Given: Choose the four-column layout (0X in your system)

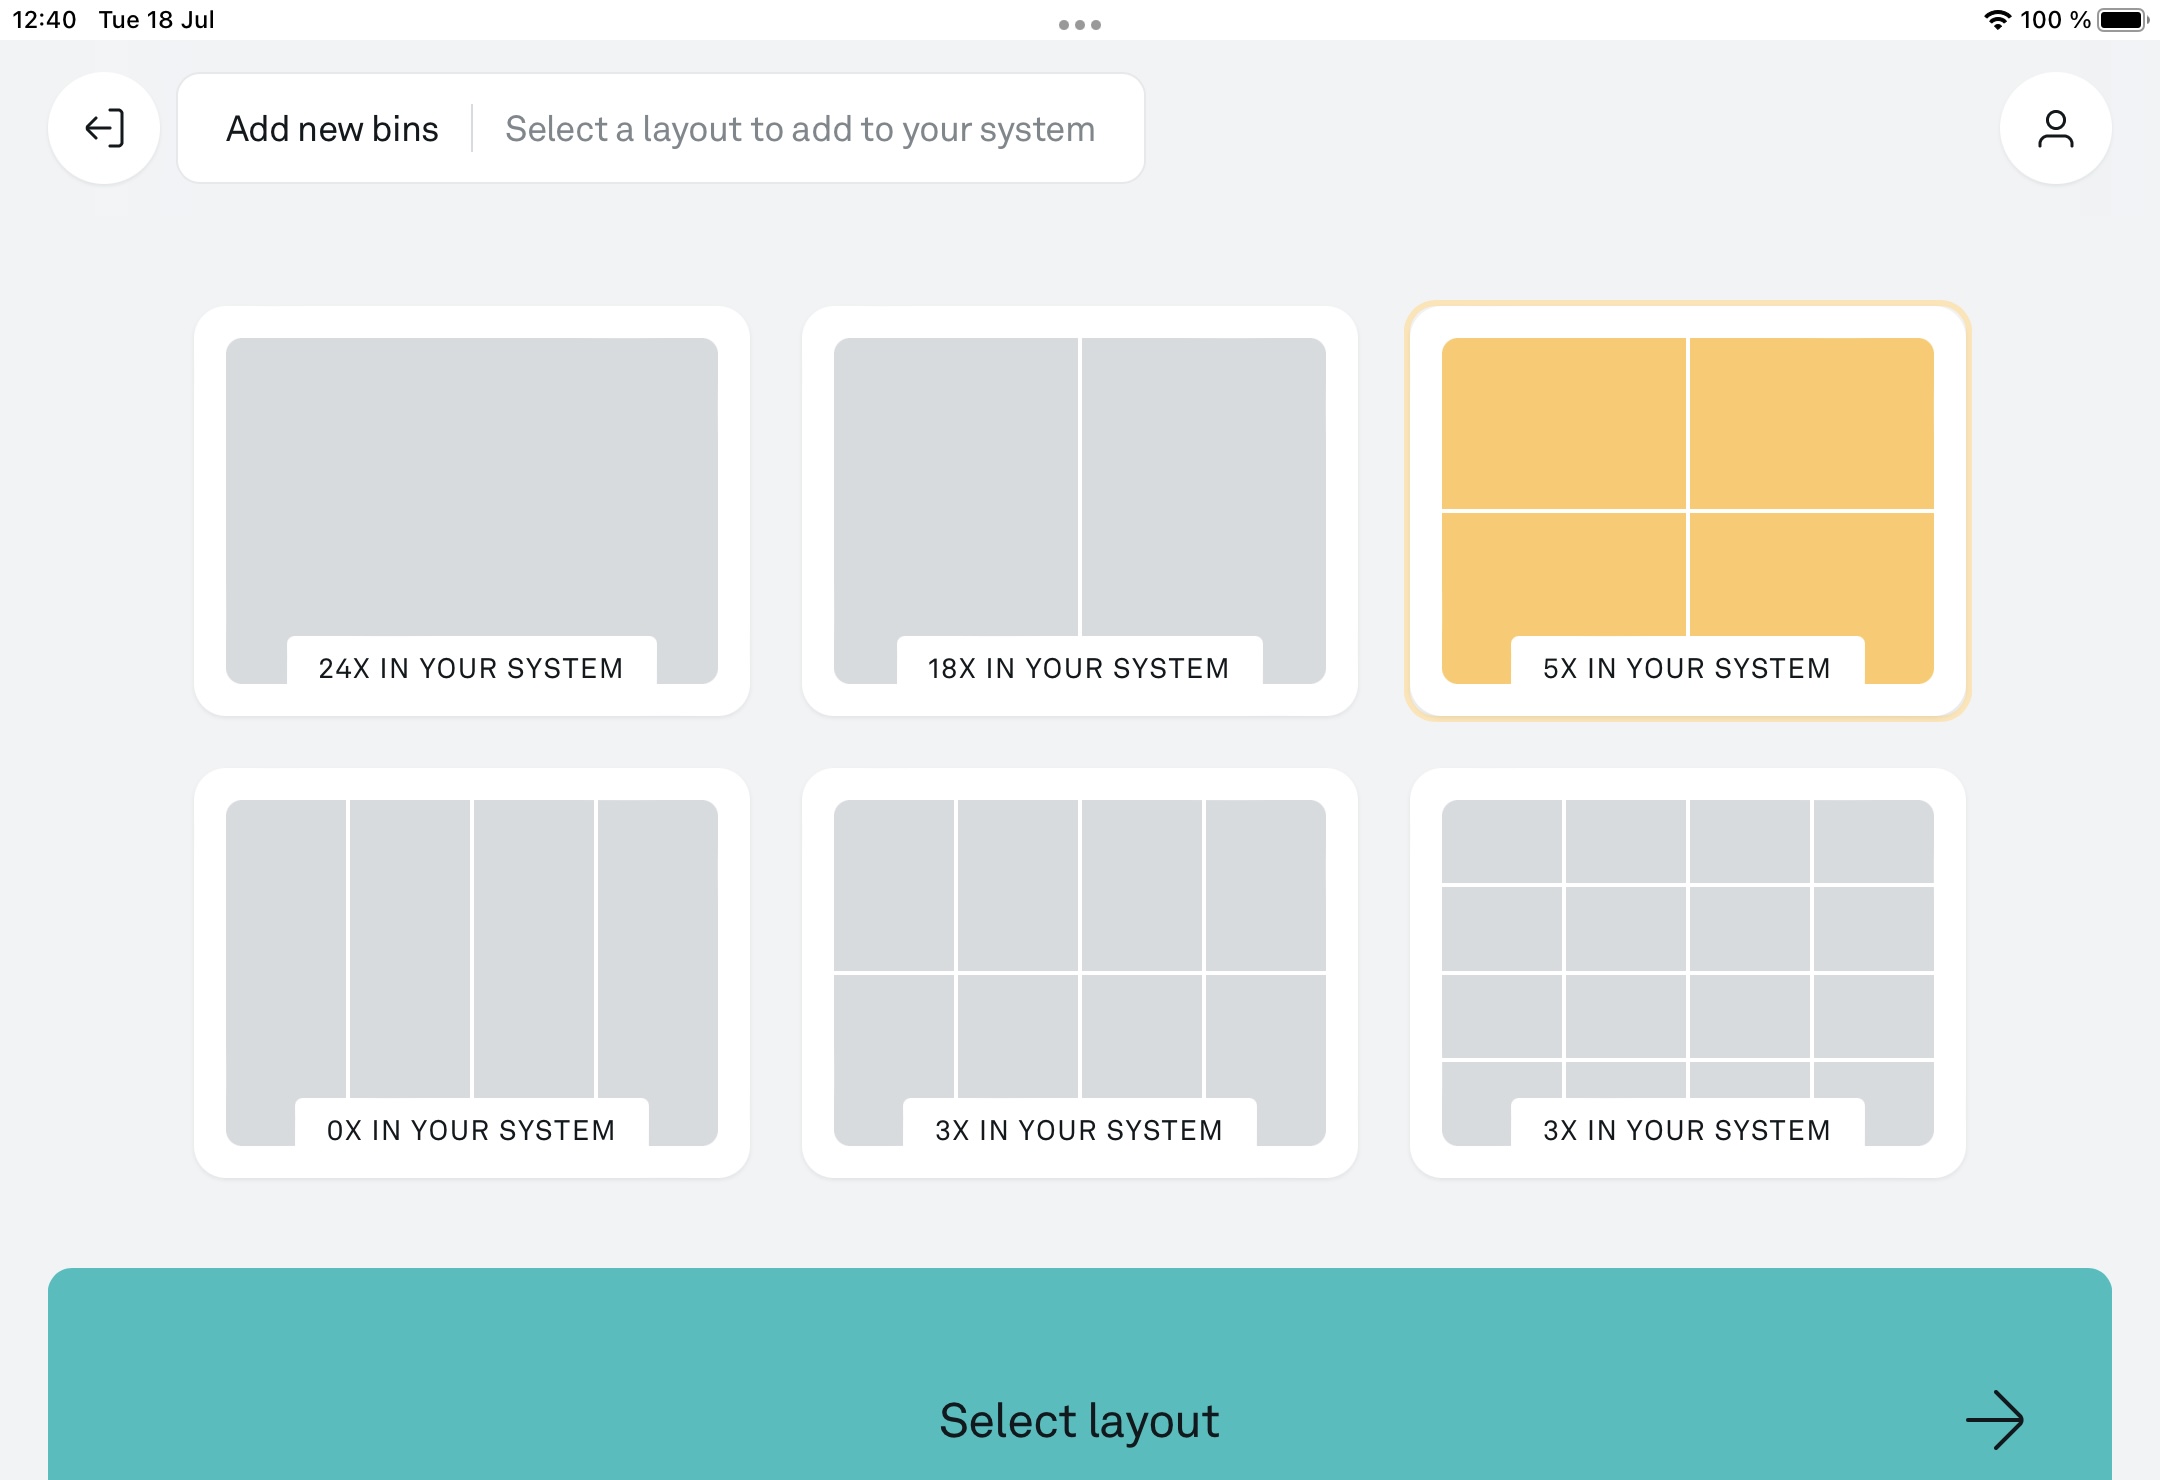Looking at the screenshot, I should coord(472,973).
